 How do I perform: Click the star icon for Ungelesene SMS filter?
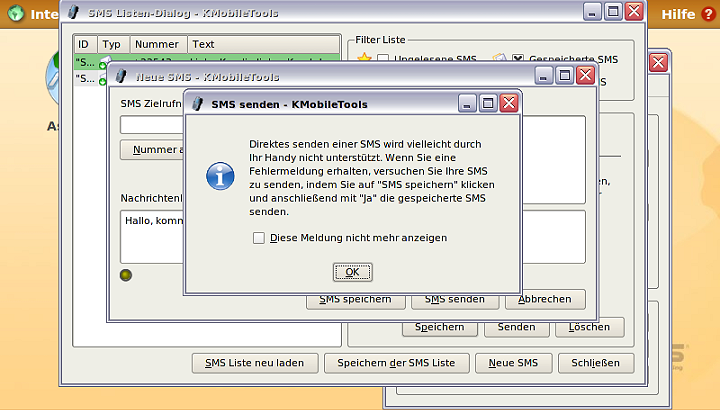click(x=364, y=58)
